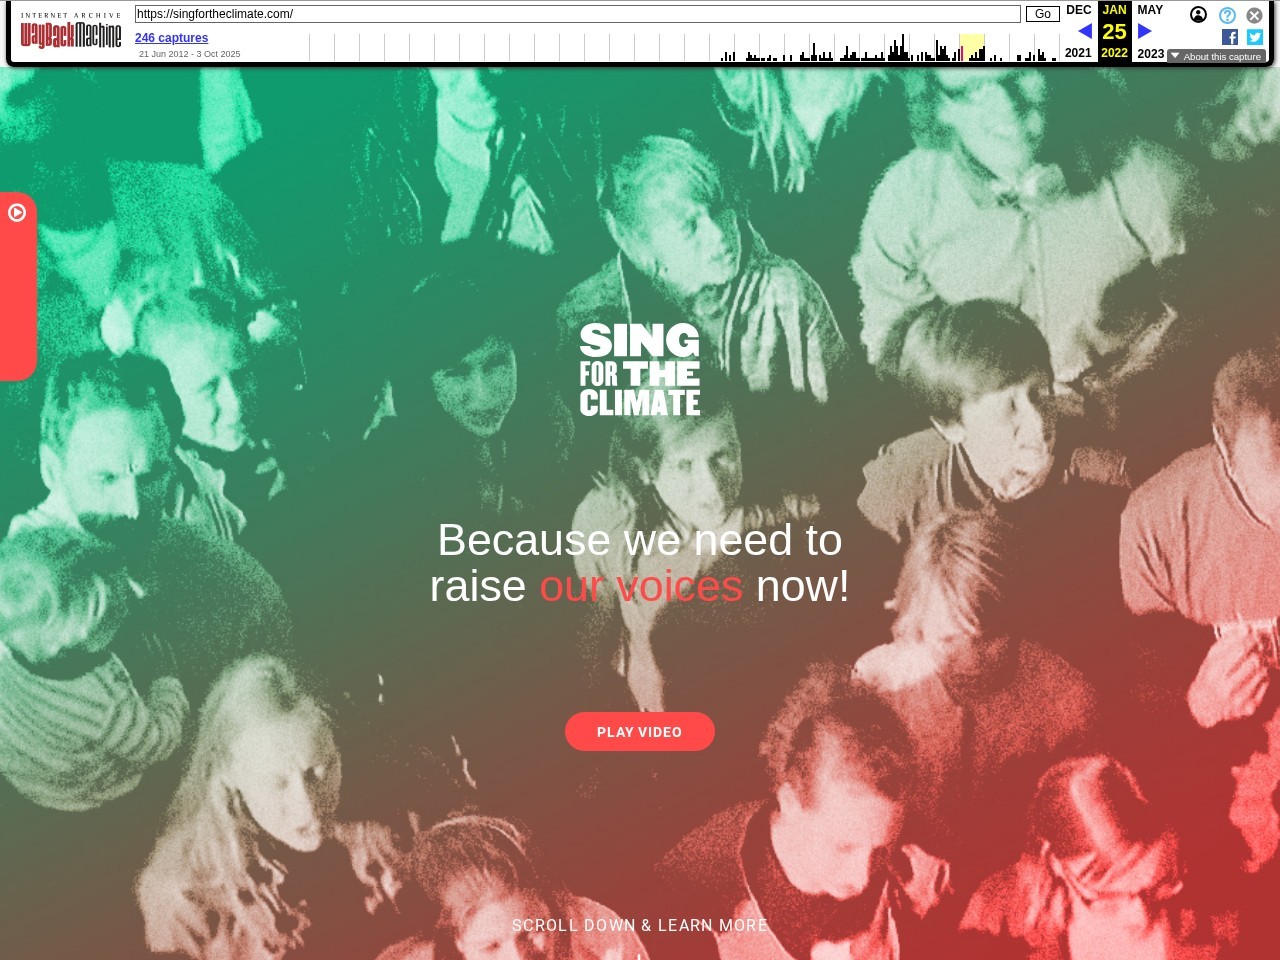
Task: Open the 246 captures link
Action: (x=171, y=38)
